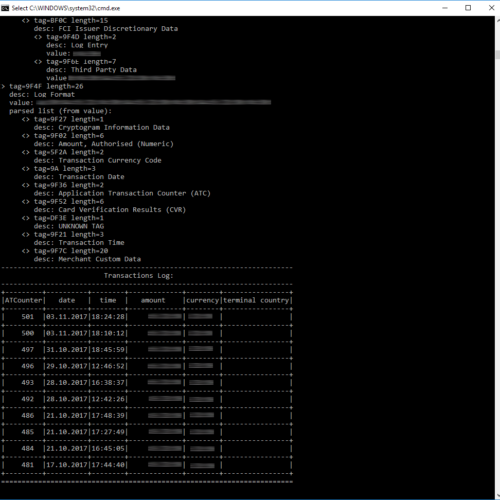Viewport: 500px width, 500px height.
Task: Open the cmd.exe system menu icon
Action: tap(5, 8)
